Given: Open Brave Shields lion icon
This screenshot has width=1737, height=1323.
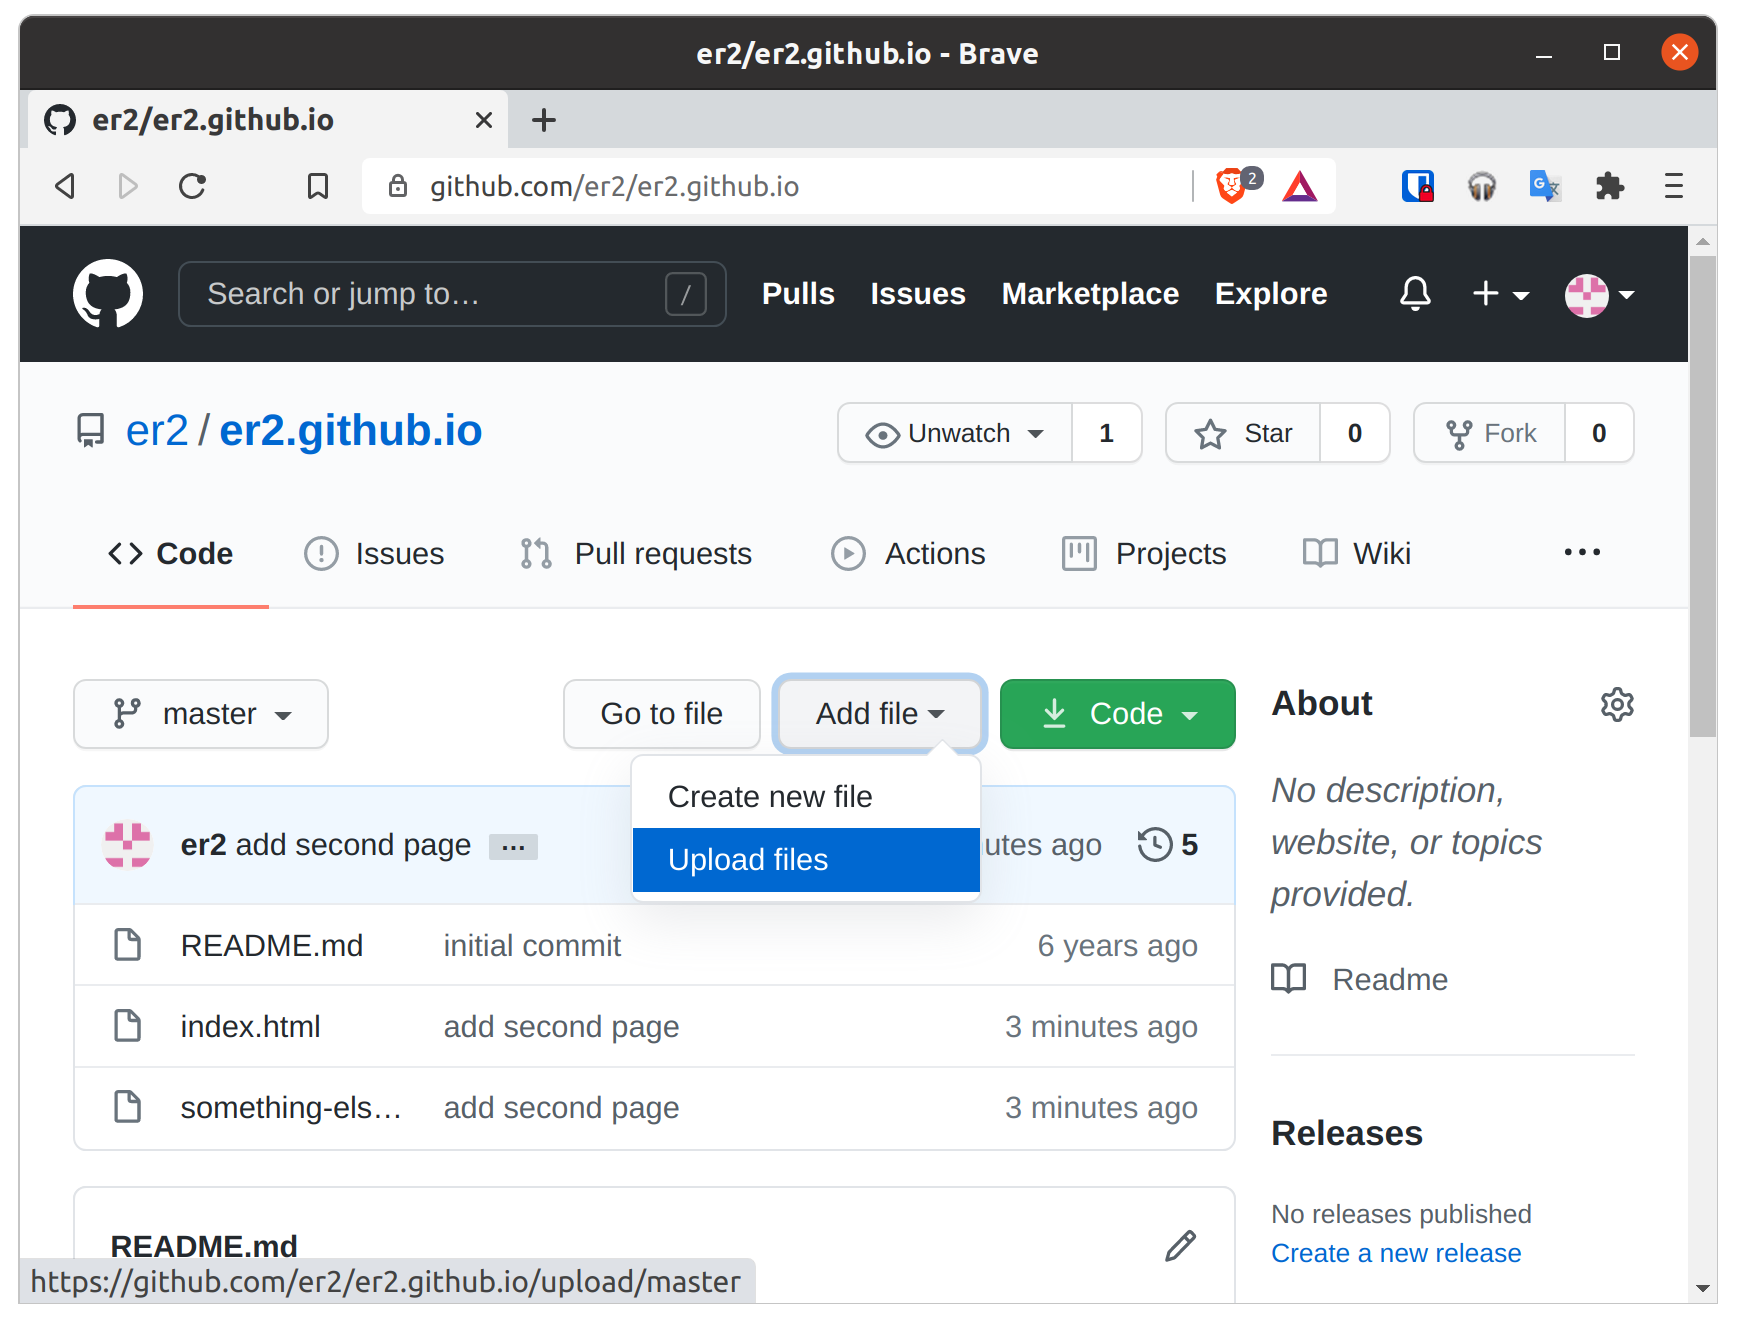Looking at the screenshot, I should (x=1234, y=186).
